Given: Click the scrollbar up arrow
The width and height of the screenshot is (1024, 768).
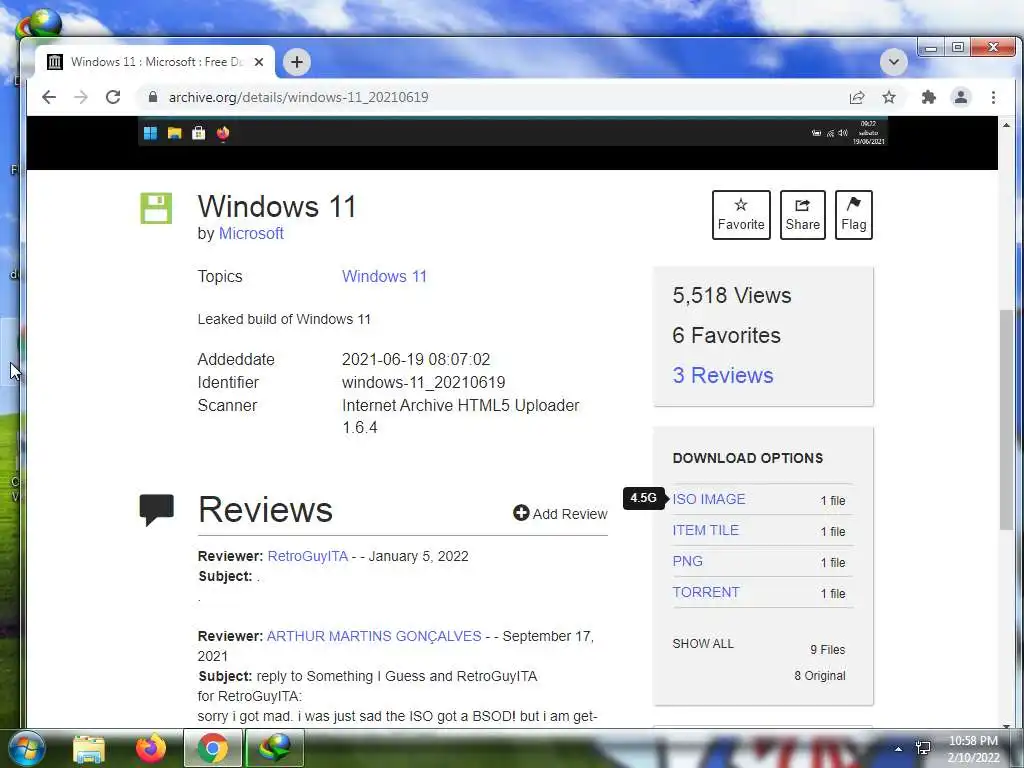Looking at the screenshot, I should (1006, 124).
